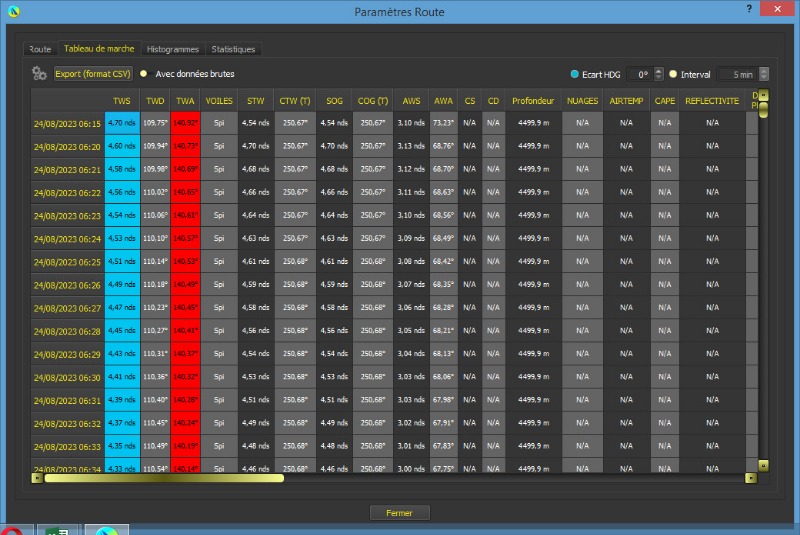Select row 24/08/2023 06:26
This screenshot has height=535, width=800.
tap(67, 285)
